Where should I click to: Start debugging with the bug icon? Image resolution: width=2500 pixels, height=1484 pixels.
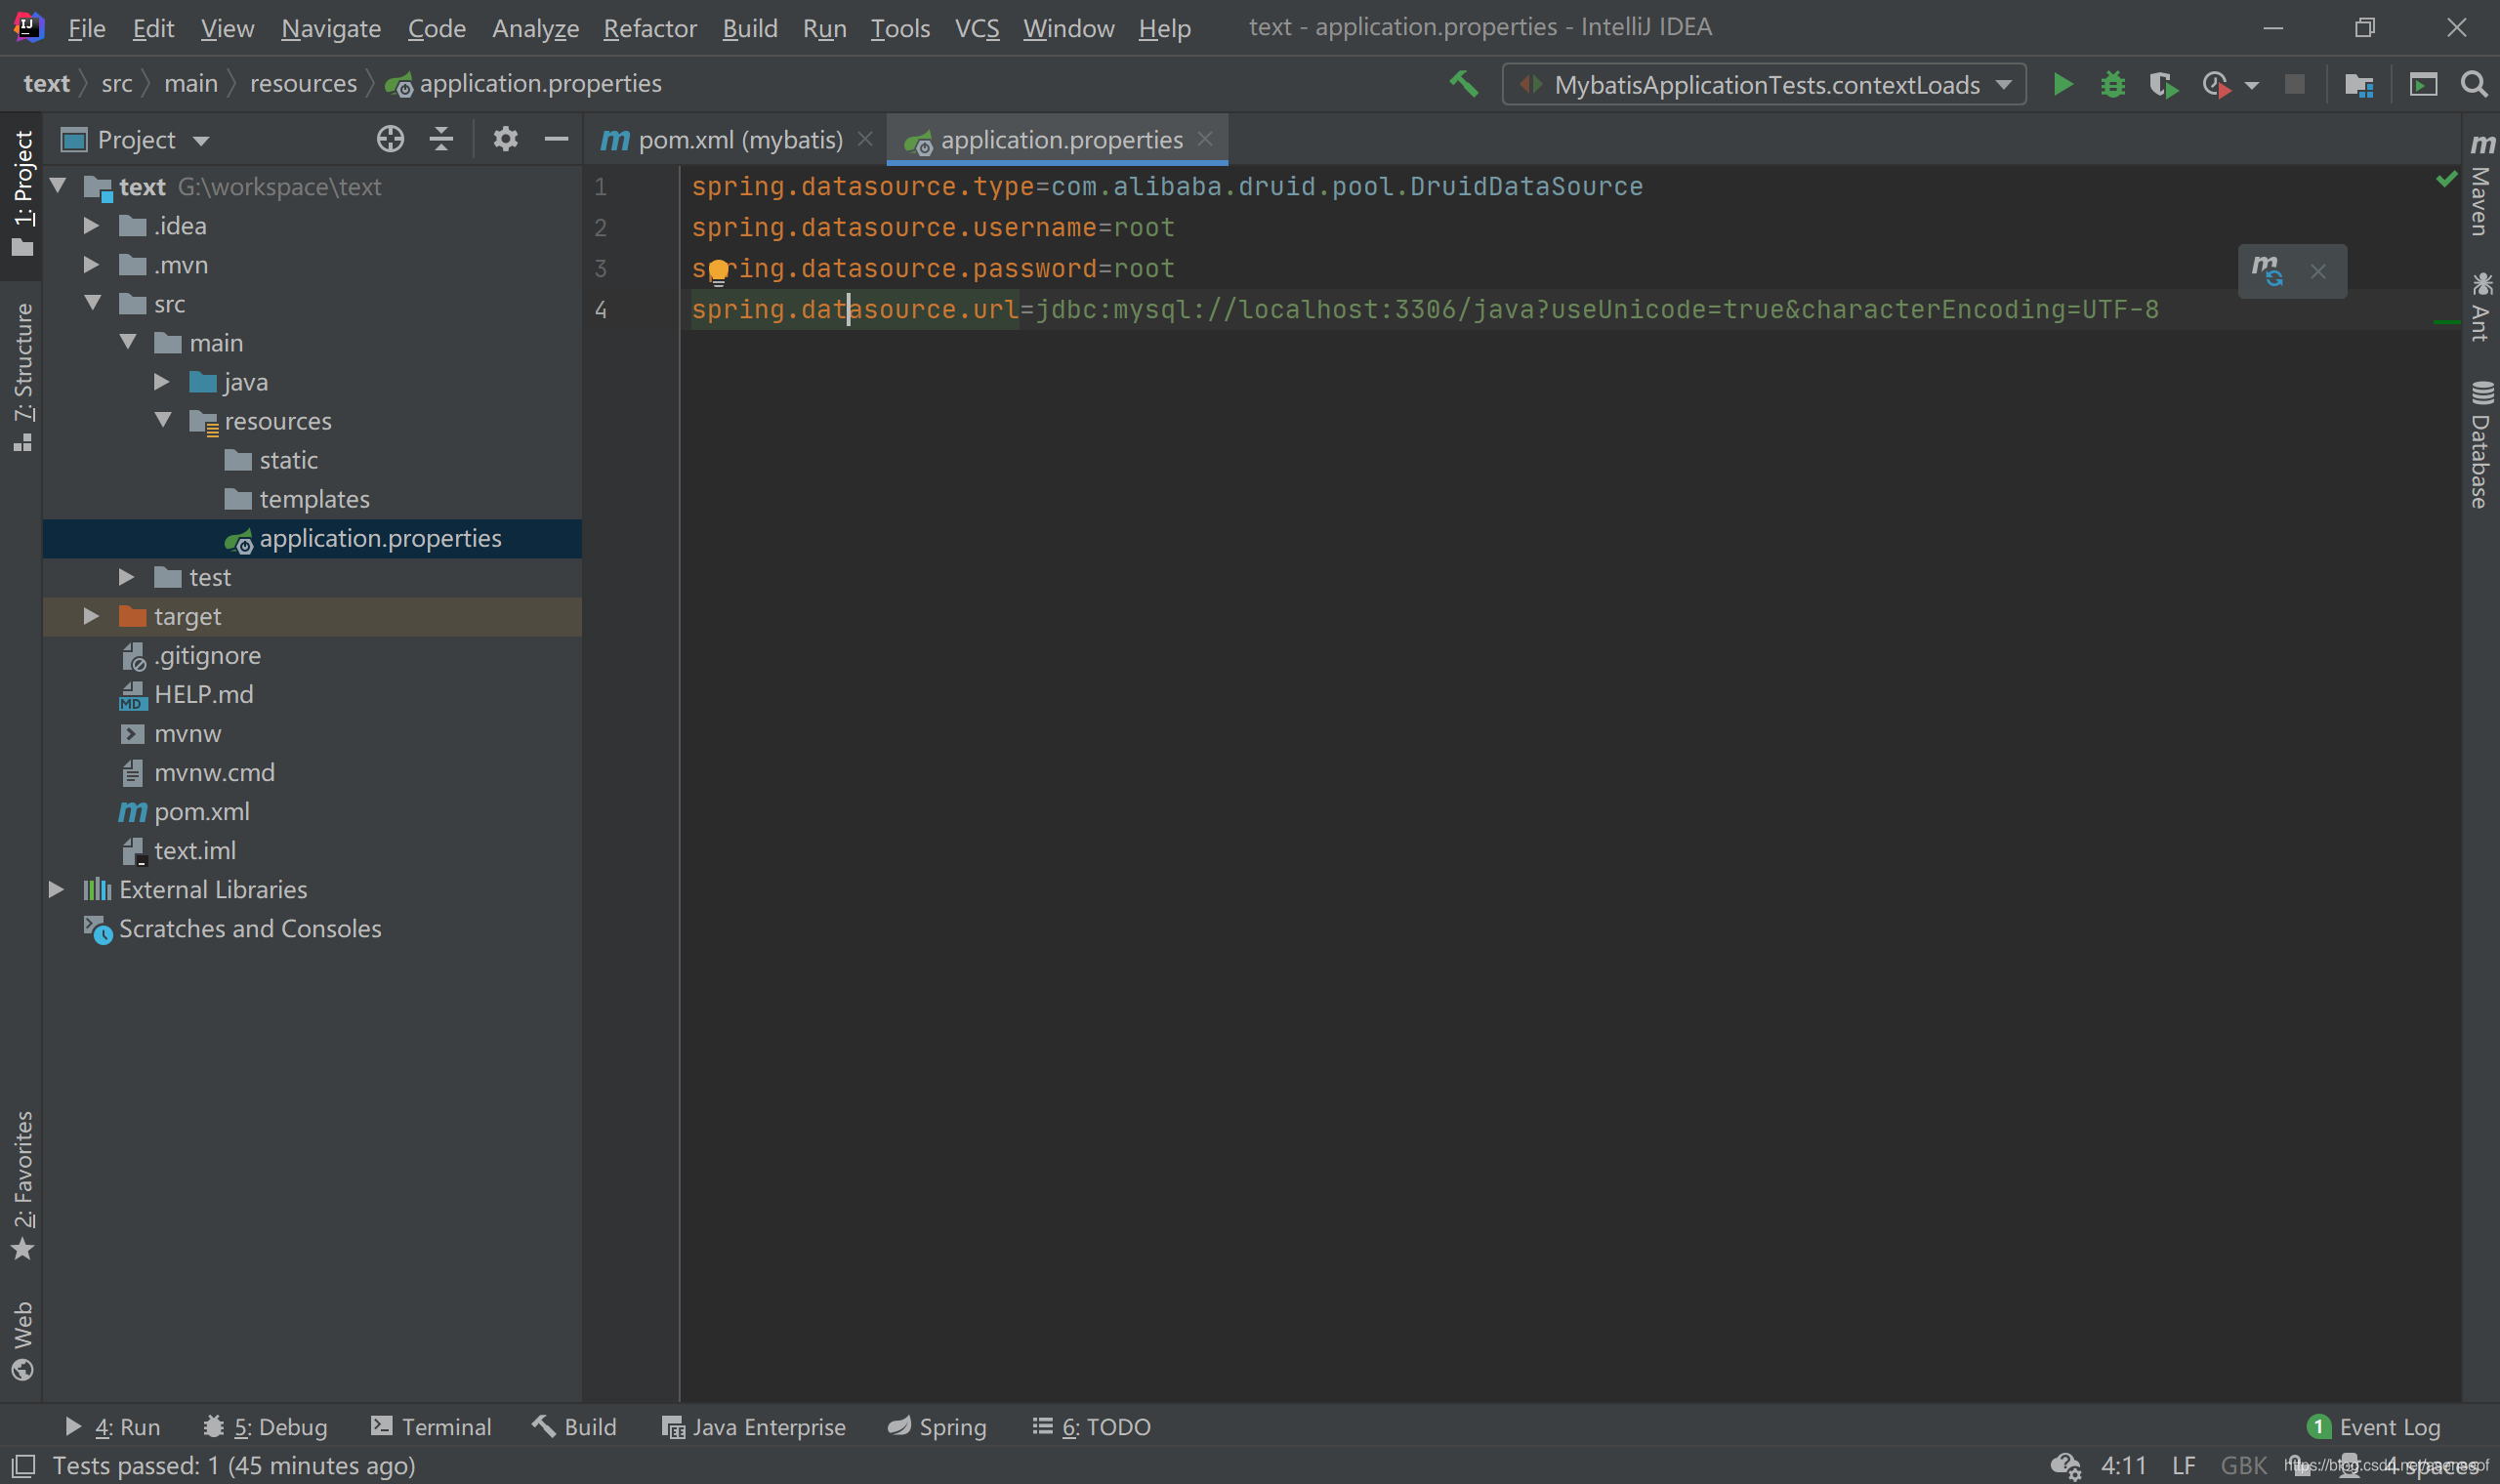[x=2112, y=85]
